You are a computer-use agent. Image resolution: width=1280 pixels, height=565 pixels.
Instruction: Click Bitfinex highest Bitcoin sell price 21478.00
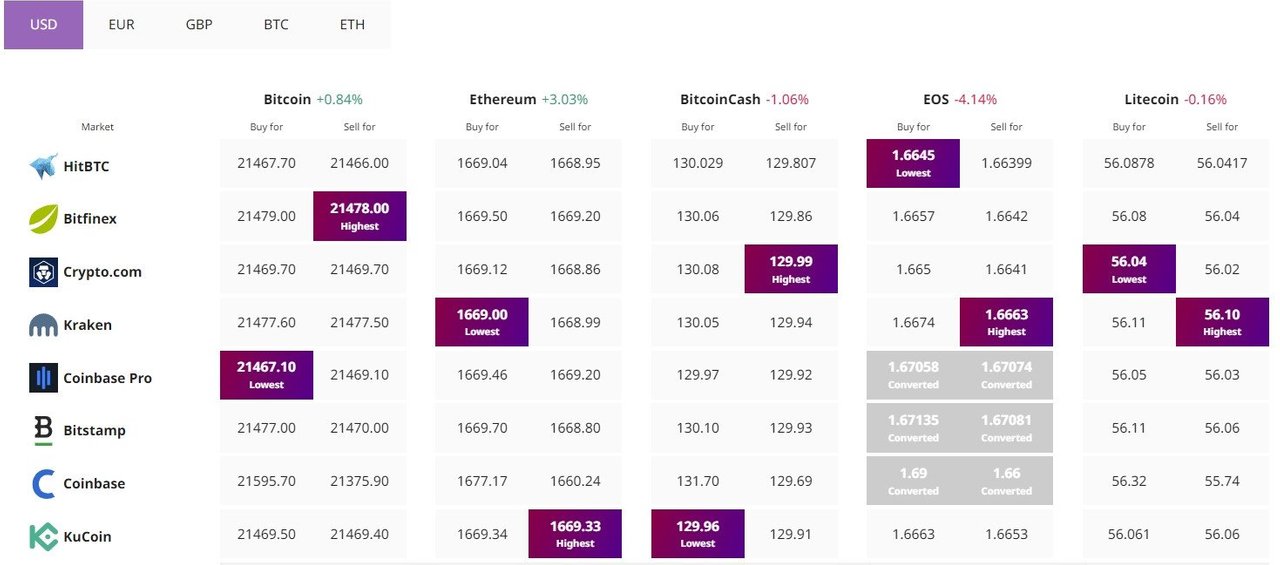tap(359, 216)
